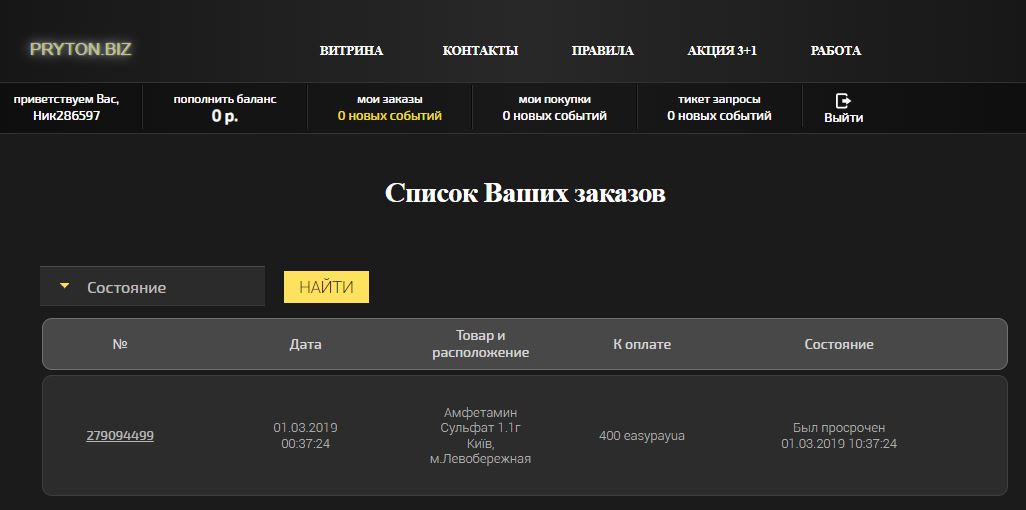1026x510 pixels.
Task: Click the PRYTON.BIZ logo
Action: coord(80,49)
